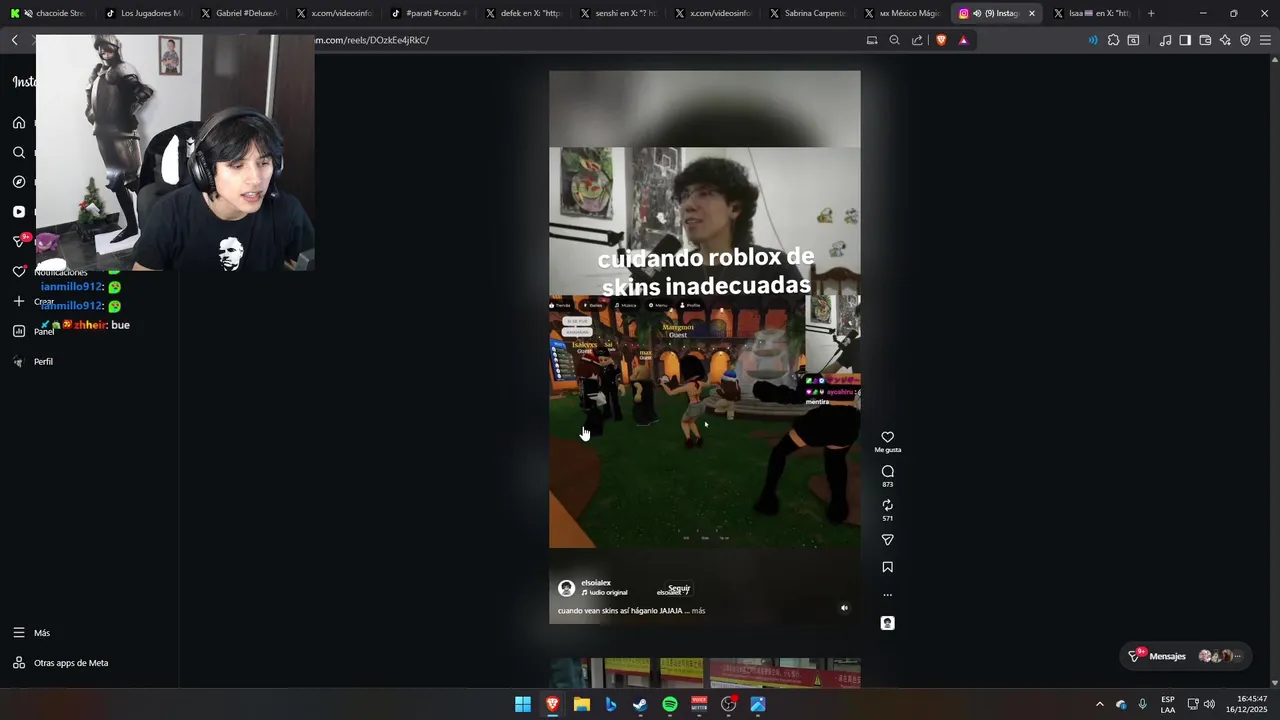Open Spotify from the taskbar
The height and width of the screenshot is (720, 1280).
(x=670, y=704)
